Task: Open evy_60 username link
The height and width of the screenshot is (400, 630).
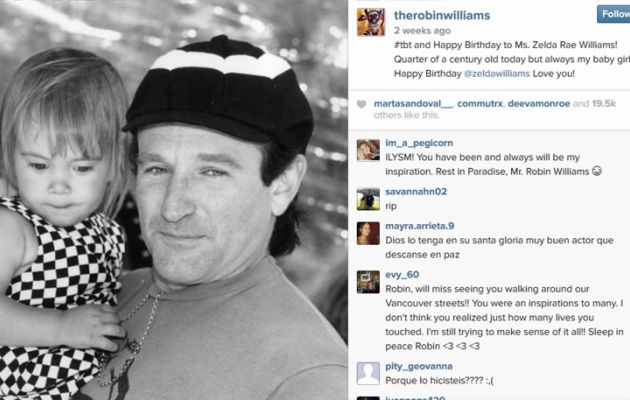Action: [402, 275]
